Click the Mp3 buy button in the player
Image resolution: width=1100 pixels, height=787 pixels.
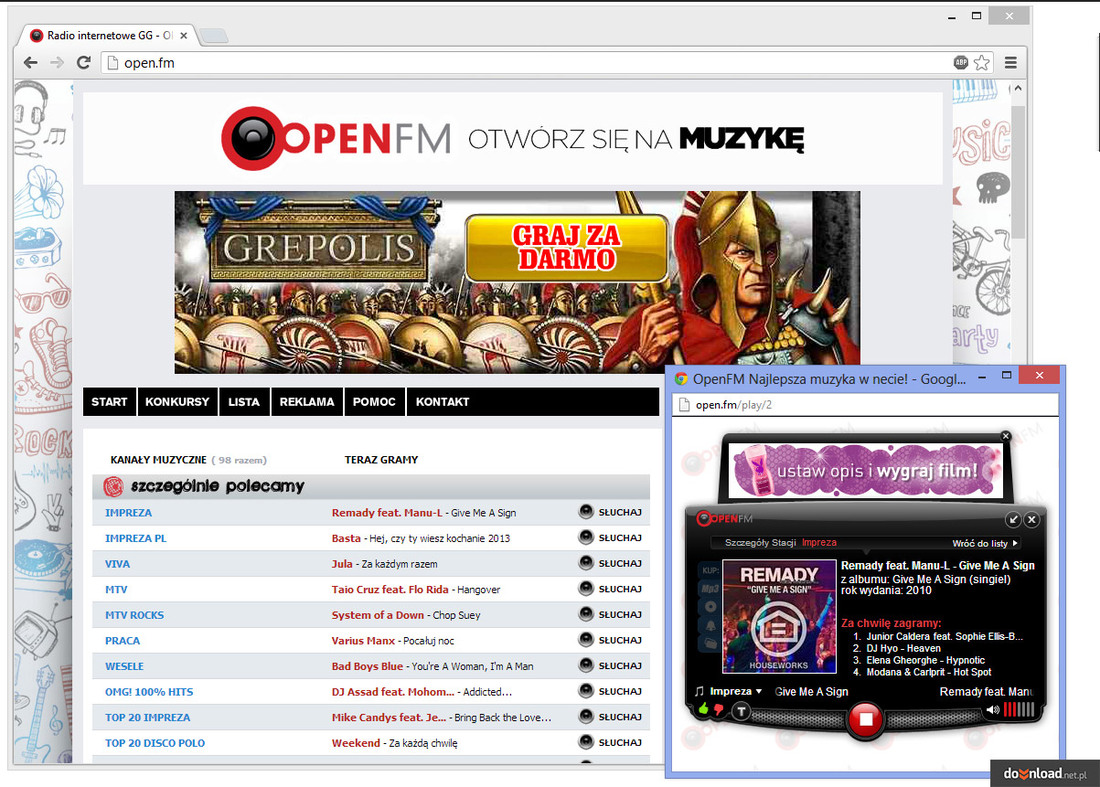(x=710, y=588)
